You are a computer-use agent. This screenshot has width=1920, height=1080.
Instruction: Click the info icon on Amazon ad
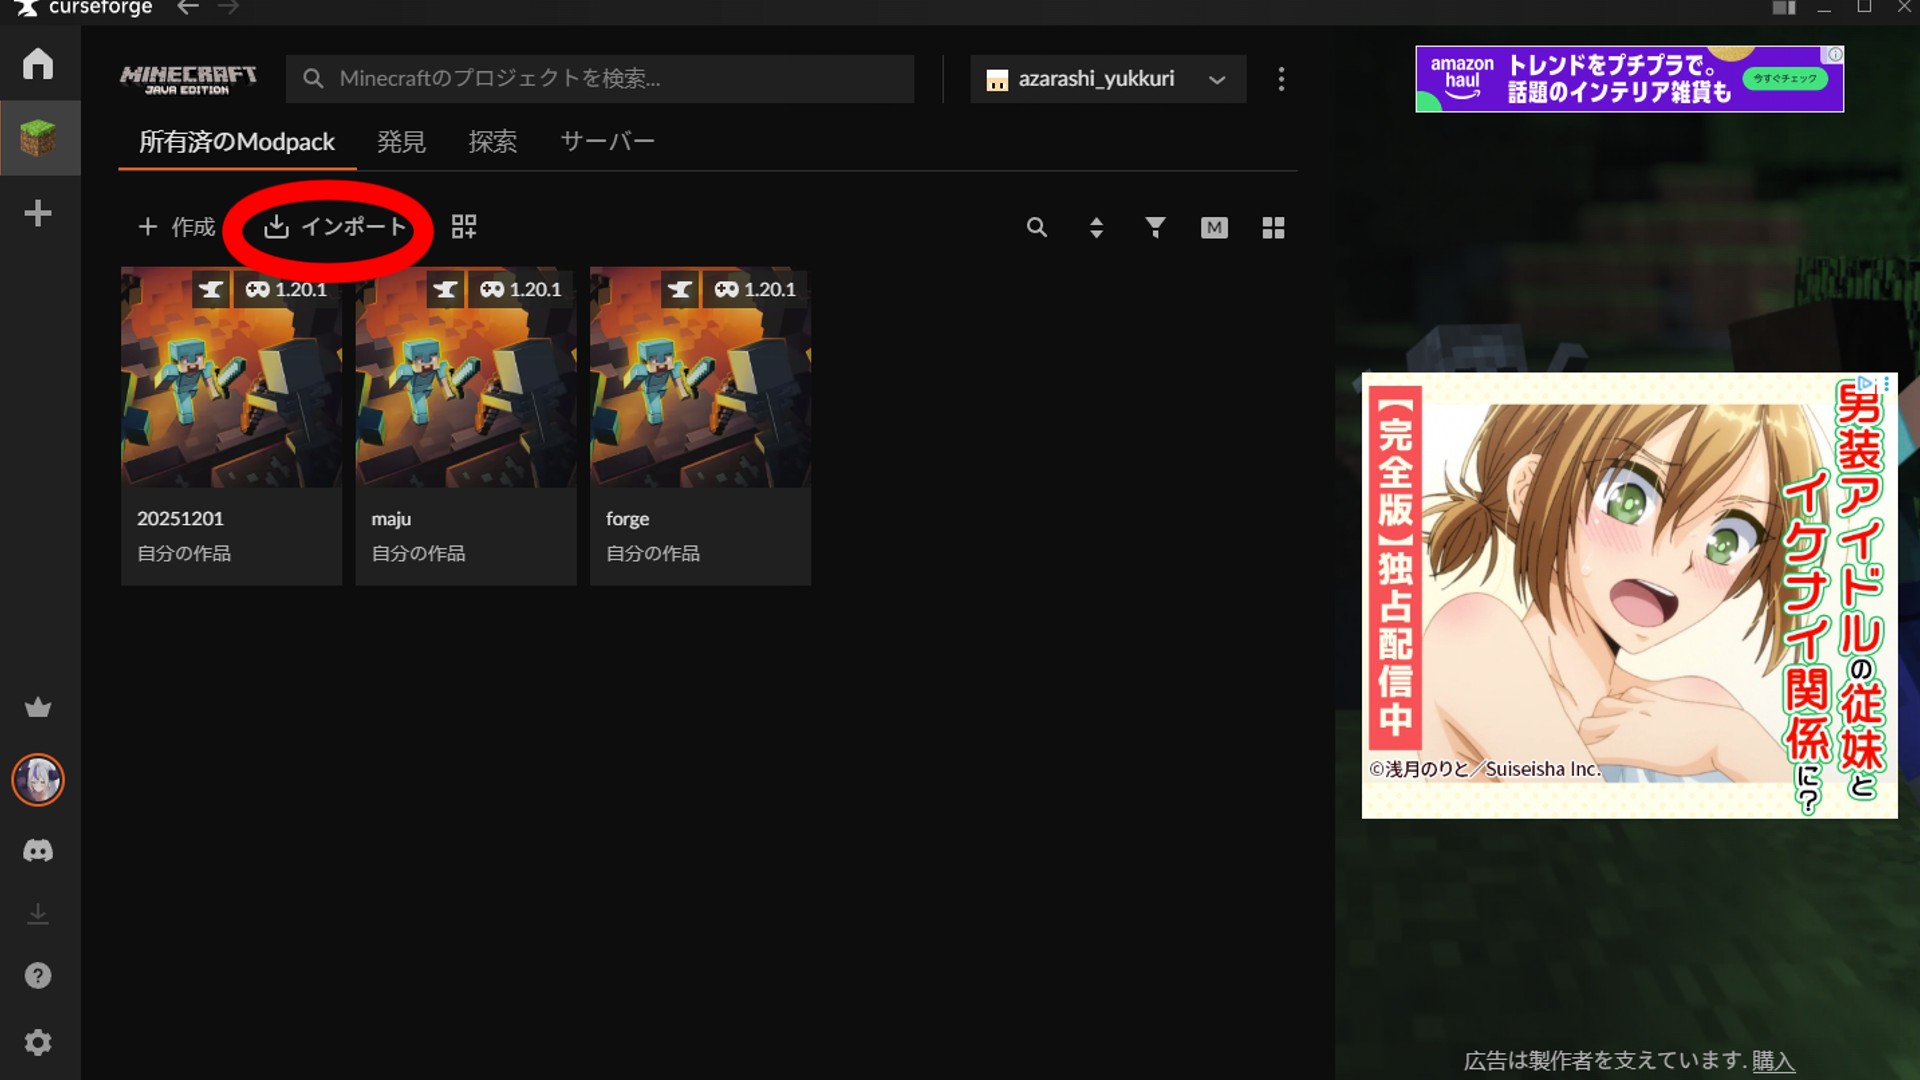coord(1836,54)
